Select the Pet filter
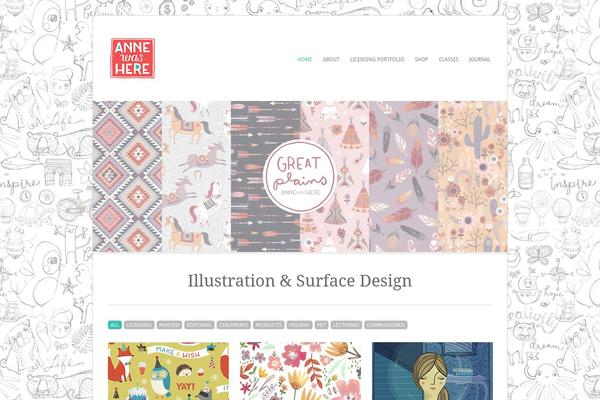This screenshot has height=400, width=600. (x=321, y=325)
